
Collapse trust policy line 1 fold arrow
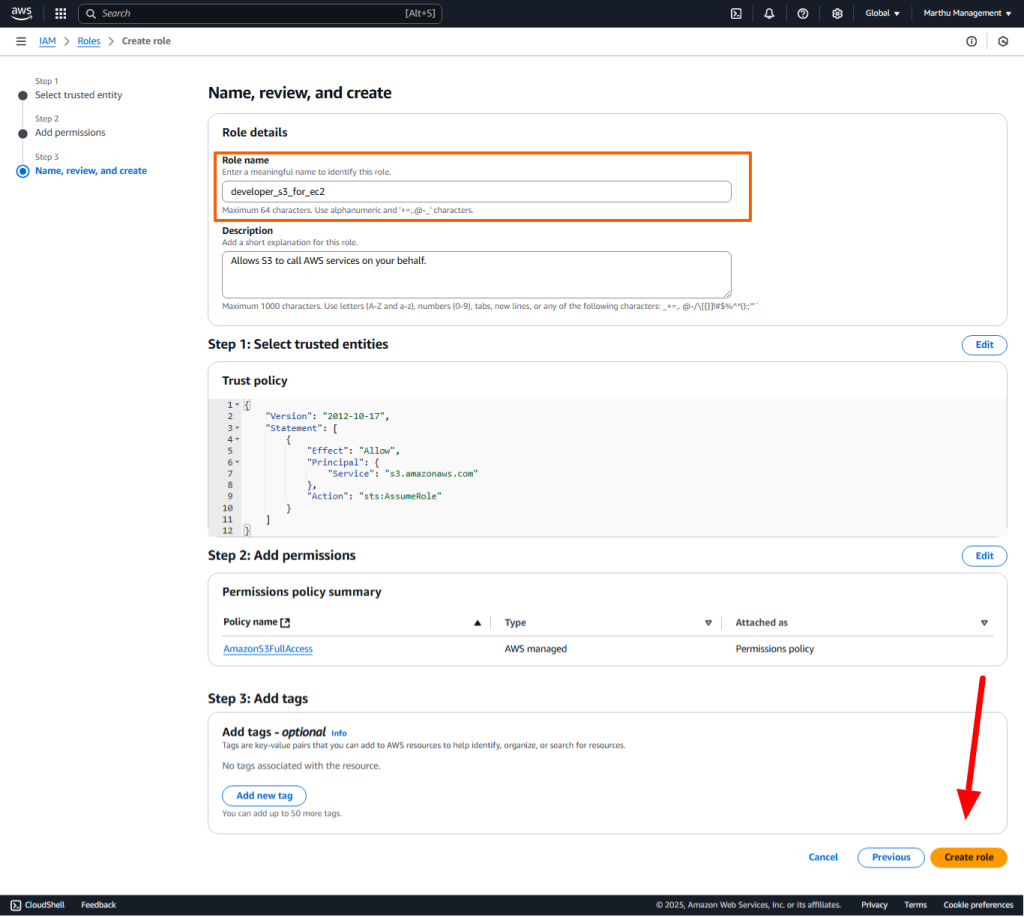point(237,405)
